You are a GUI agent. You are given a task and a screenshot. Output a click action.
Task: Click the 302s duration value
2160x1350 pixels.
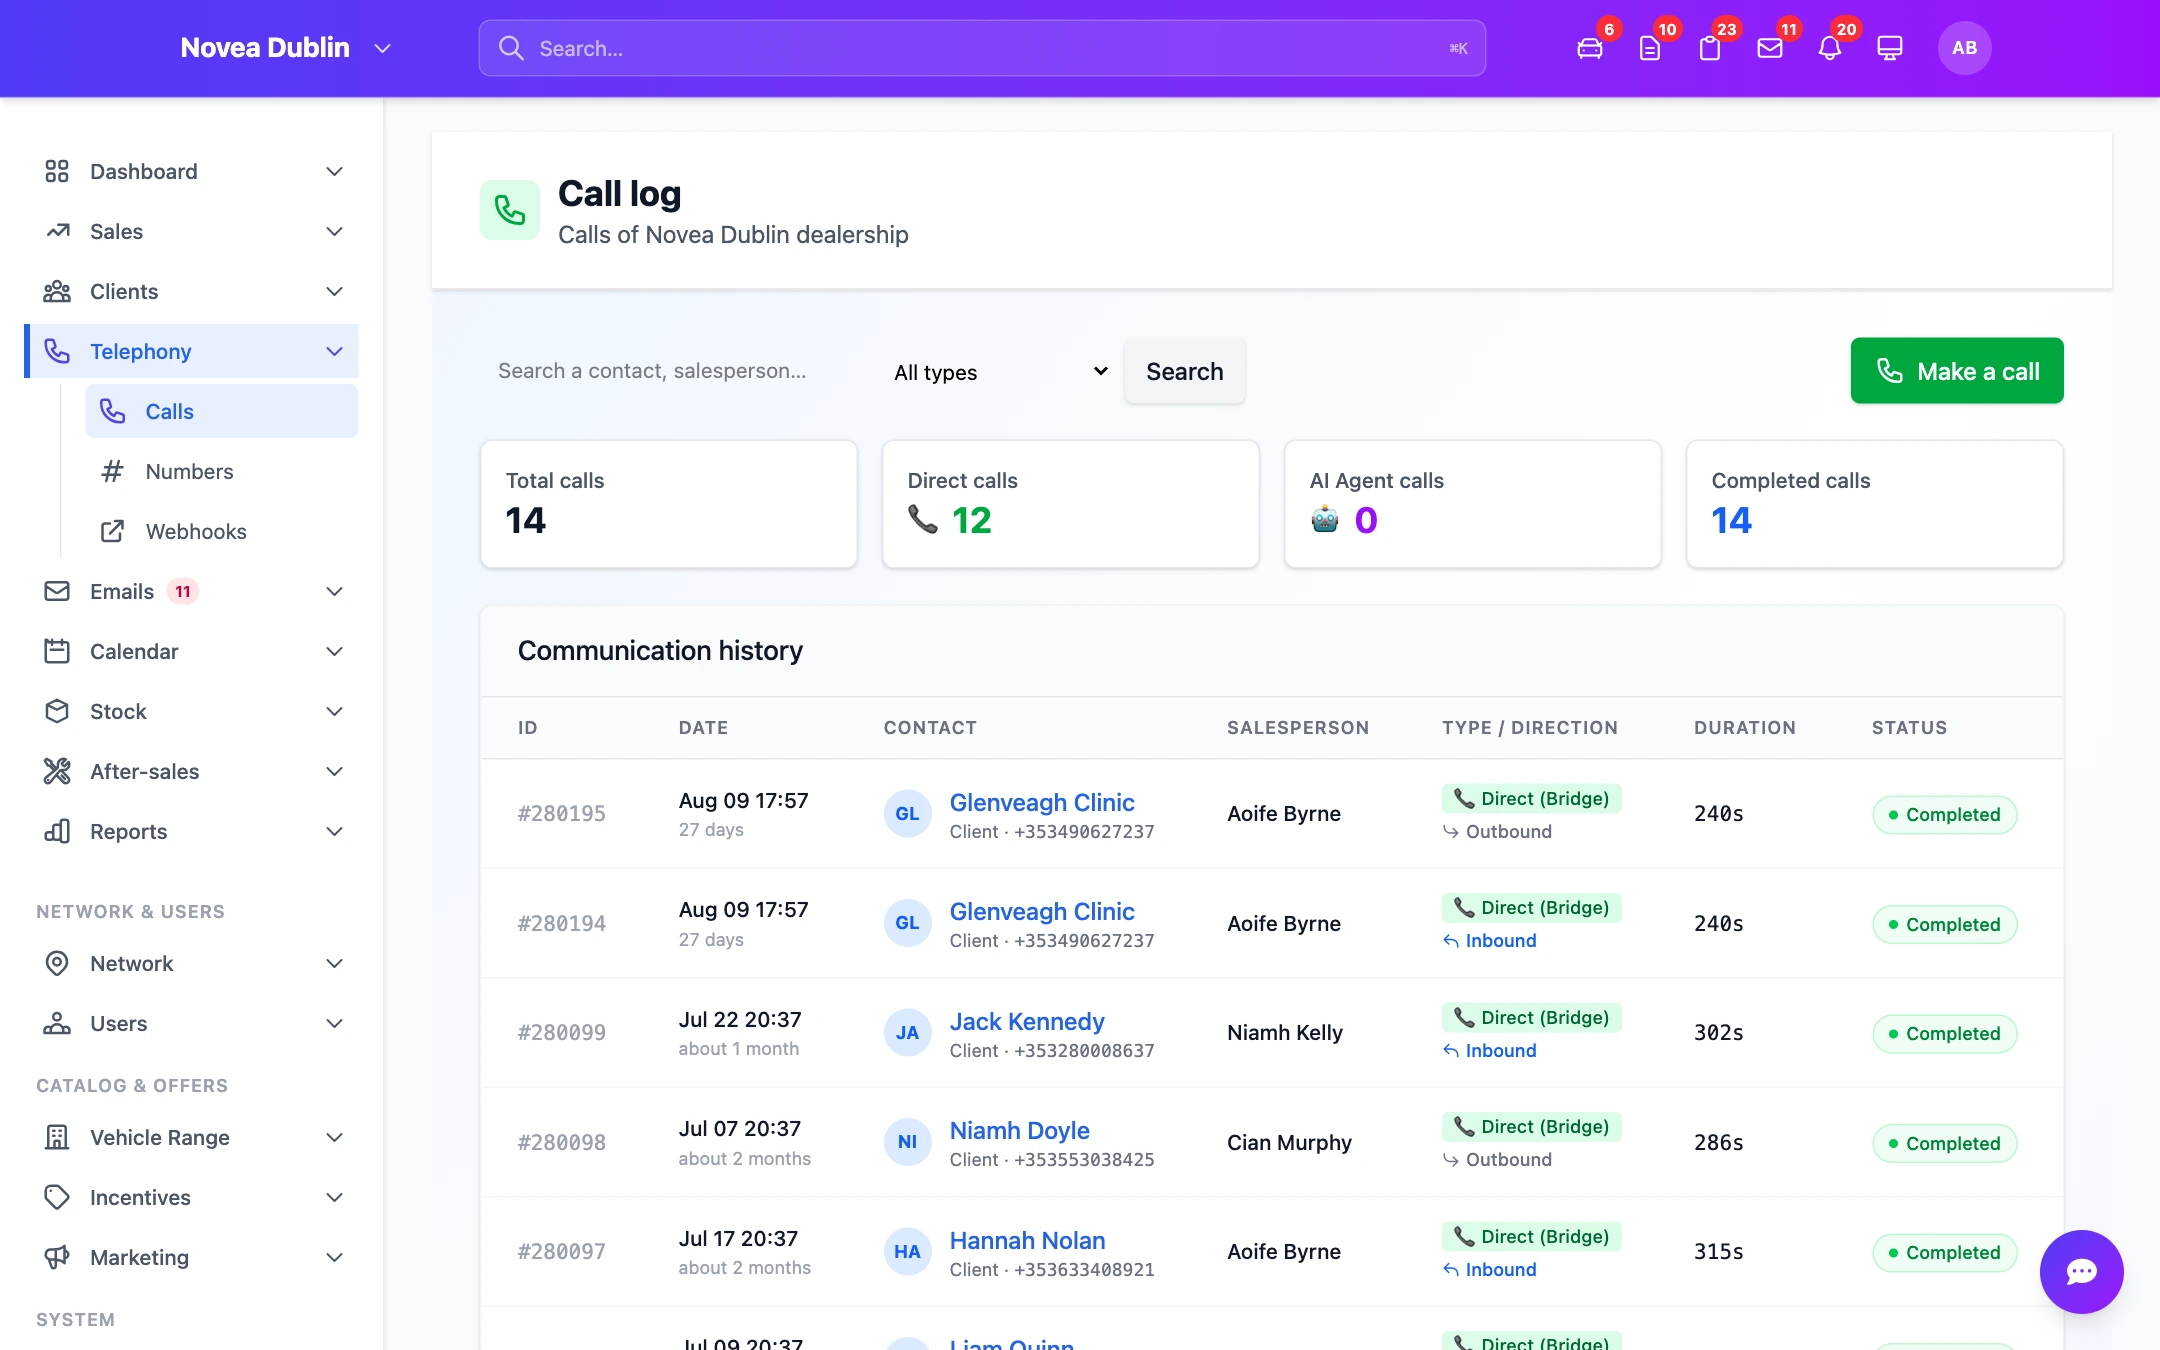pos(1719,1033)
